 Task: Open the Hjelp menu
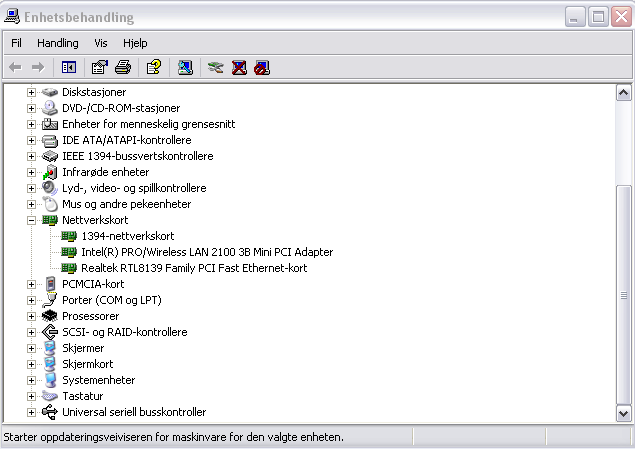[135, 43]
